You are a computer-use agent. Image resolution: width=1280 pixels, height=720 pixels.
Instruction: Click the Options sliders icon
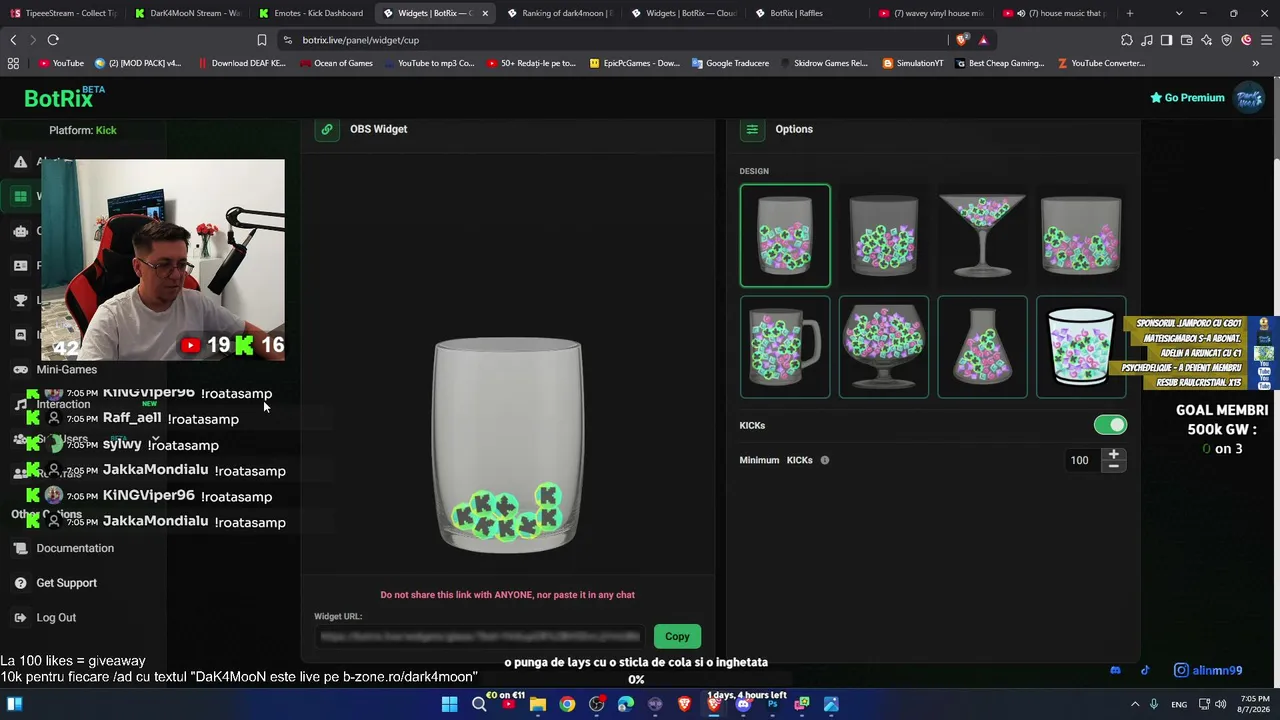[752, 129]
